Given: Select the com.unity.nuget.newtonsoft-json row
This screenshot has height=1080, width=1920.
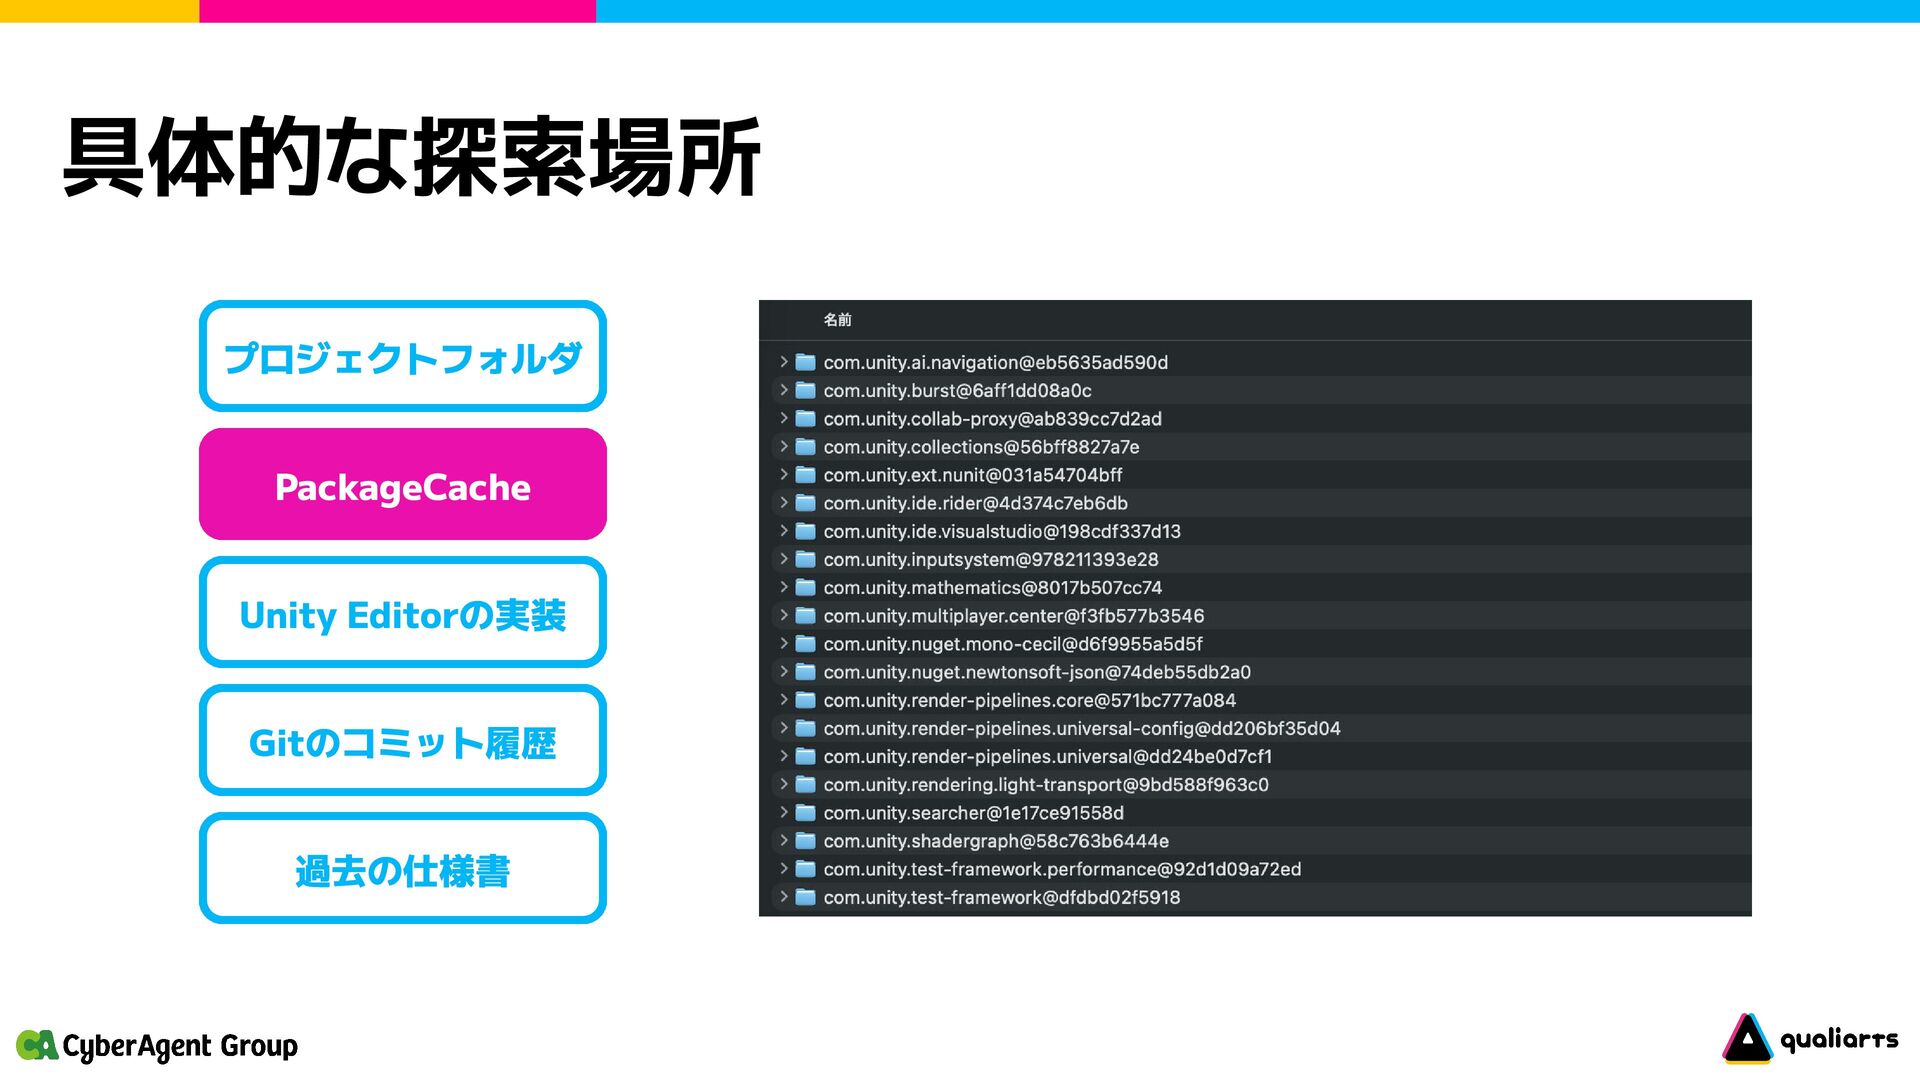Looking at the screenshot, I should [x=1037, y=672].
